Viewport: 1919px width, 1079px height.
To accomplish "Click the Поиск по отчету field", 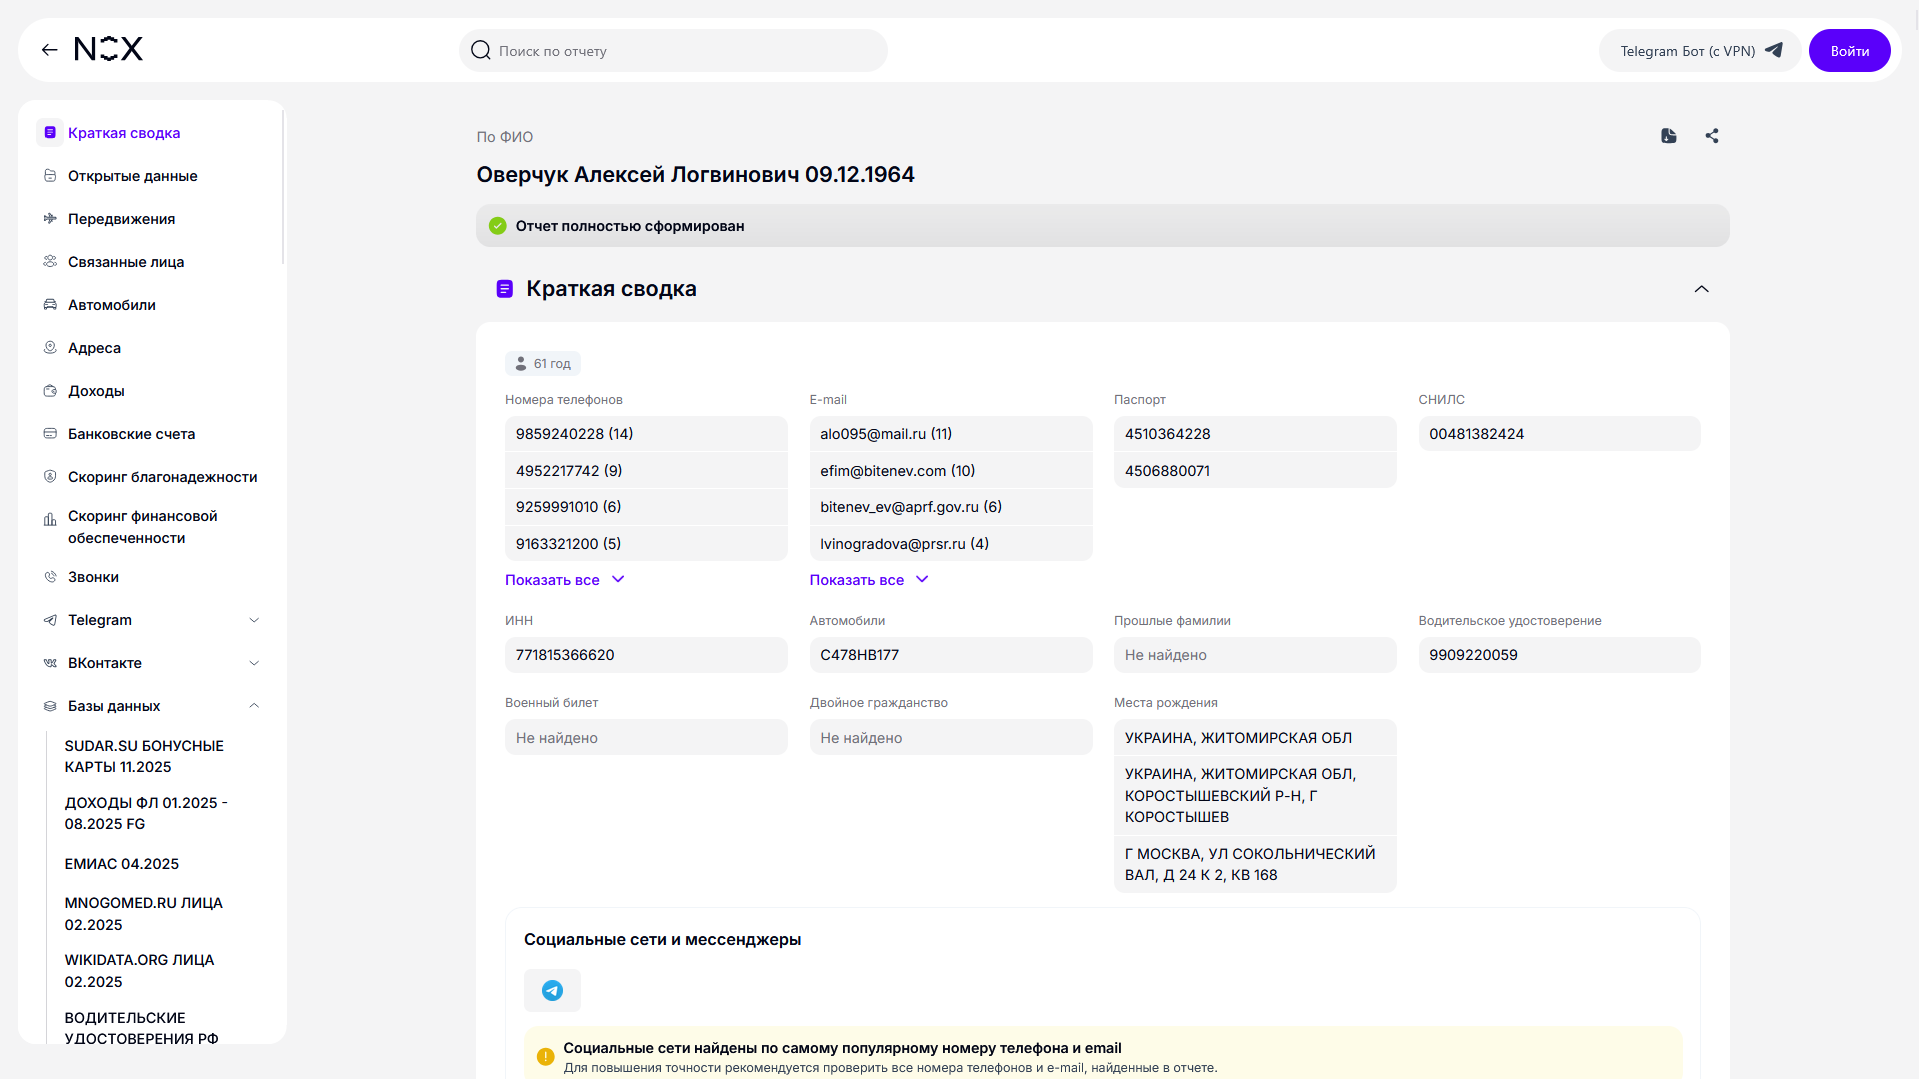I will [x=673, y=51].
